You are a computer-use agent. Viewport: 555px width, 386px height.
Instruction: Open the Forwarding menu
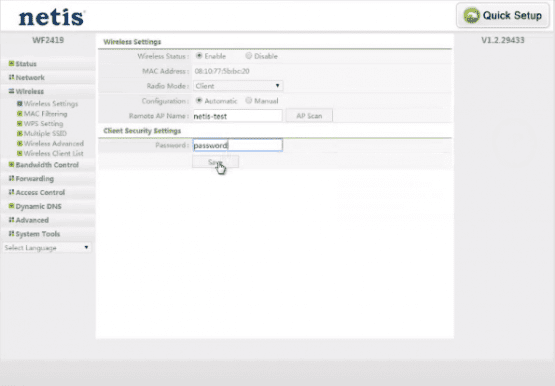[x=35, y=179]
